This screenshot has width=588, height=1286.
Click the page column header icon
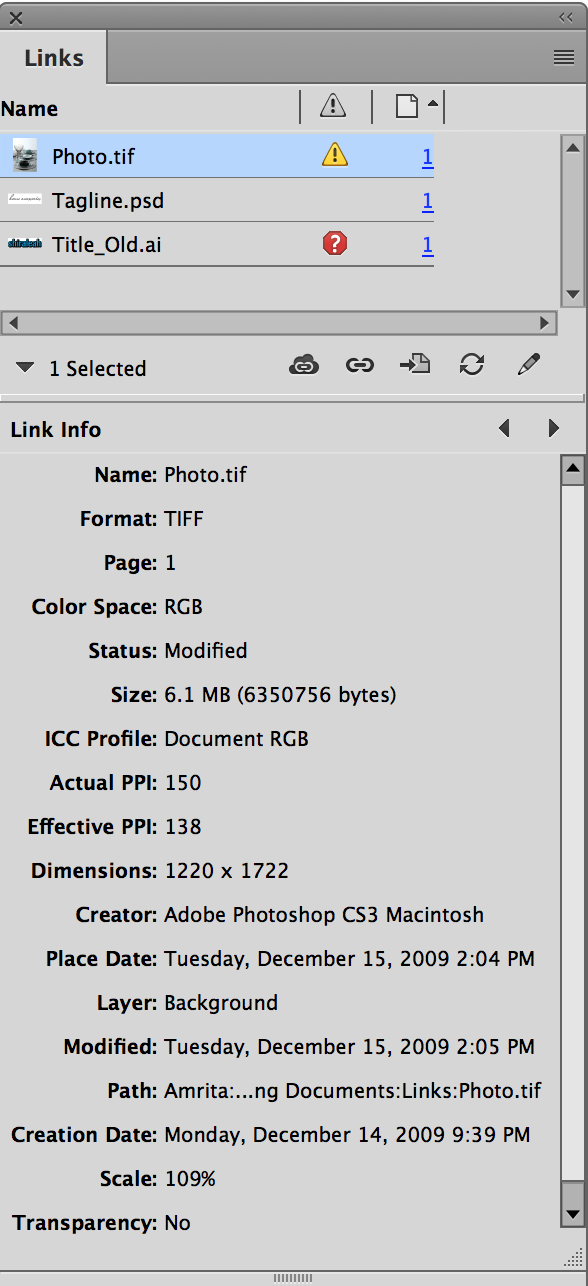407,106
